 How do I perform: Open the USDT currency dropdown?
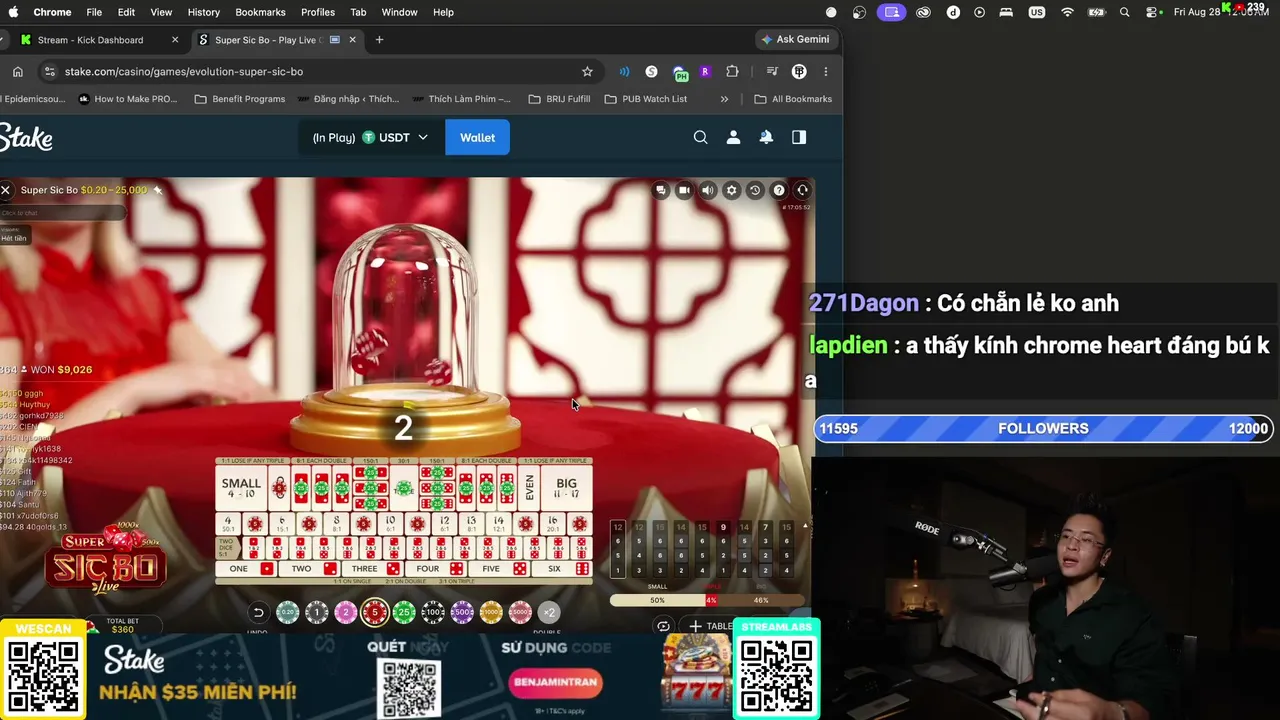pos(396,138)
